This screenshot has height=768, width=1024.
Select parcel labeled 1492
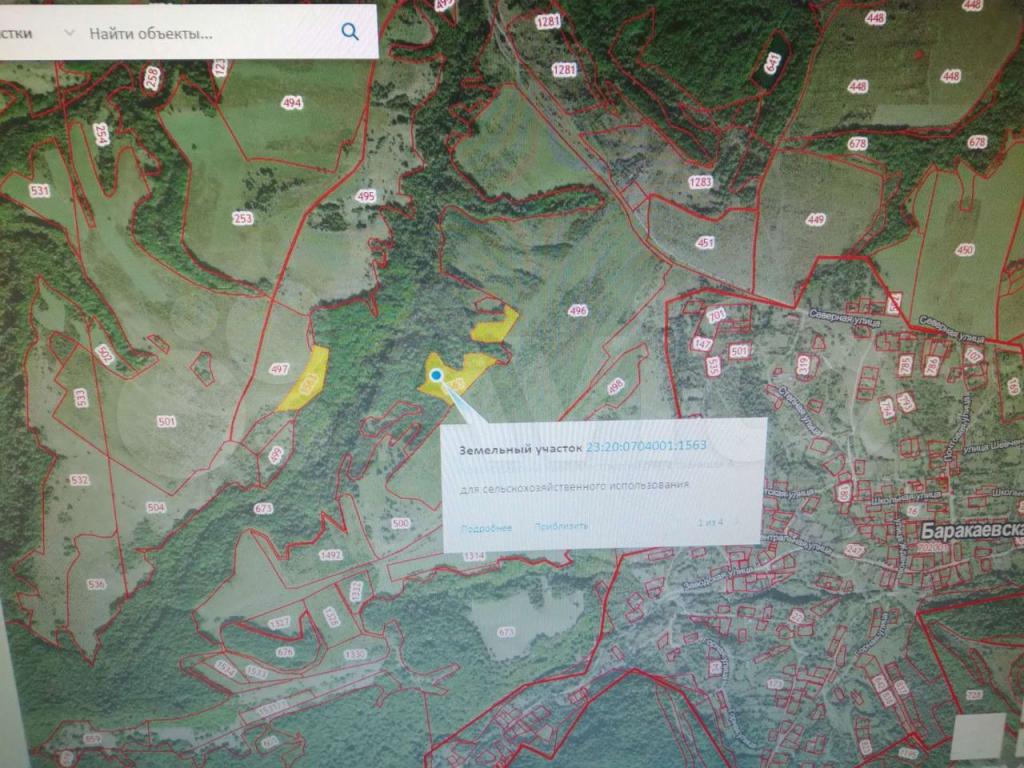(x=330, y=555)
